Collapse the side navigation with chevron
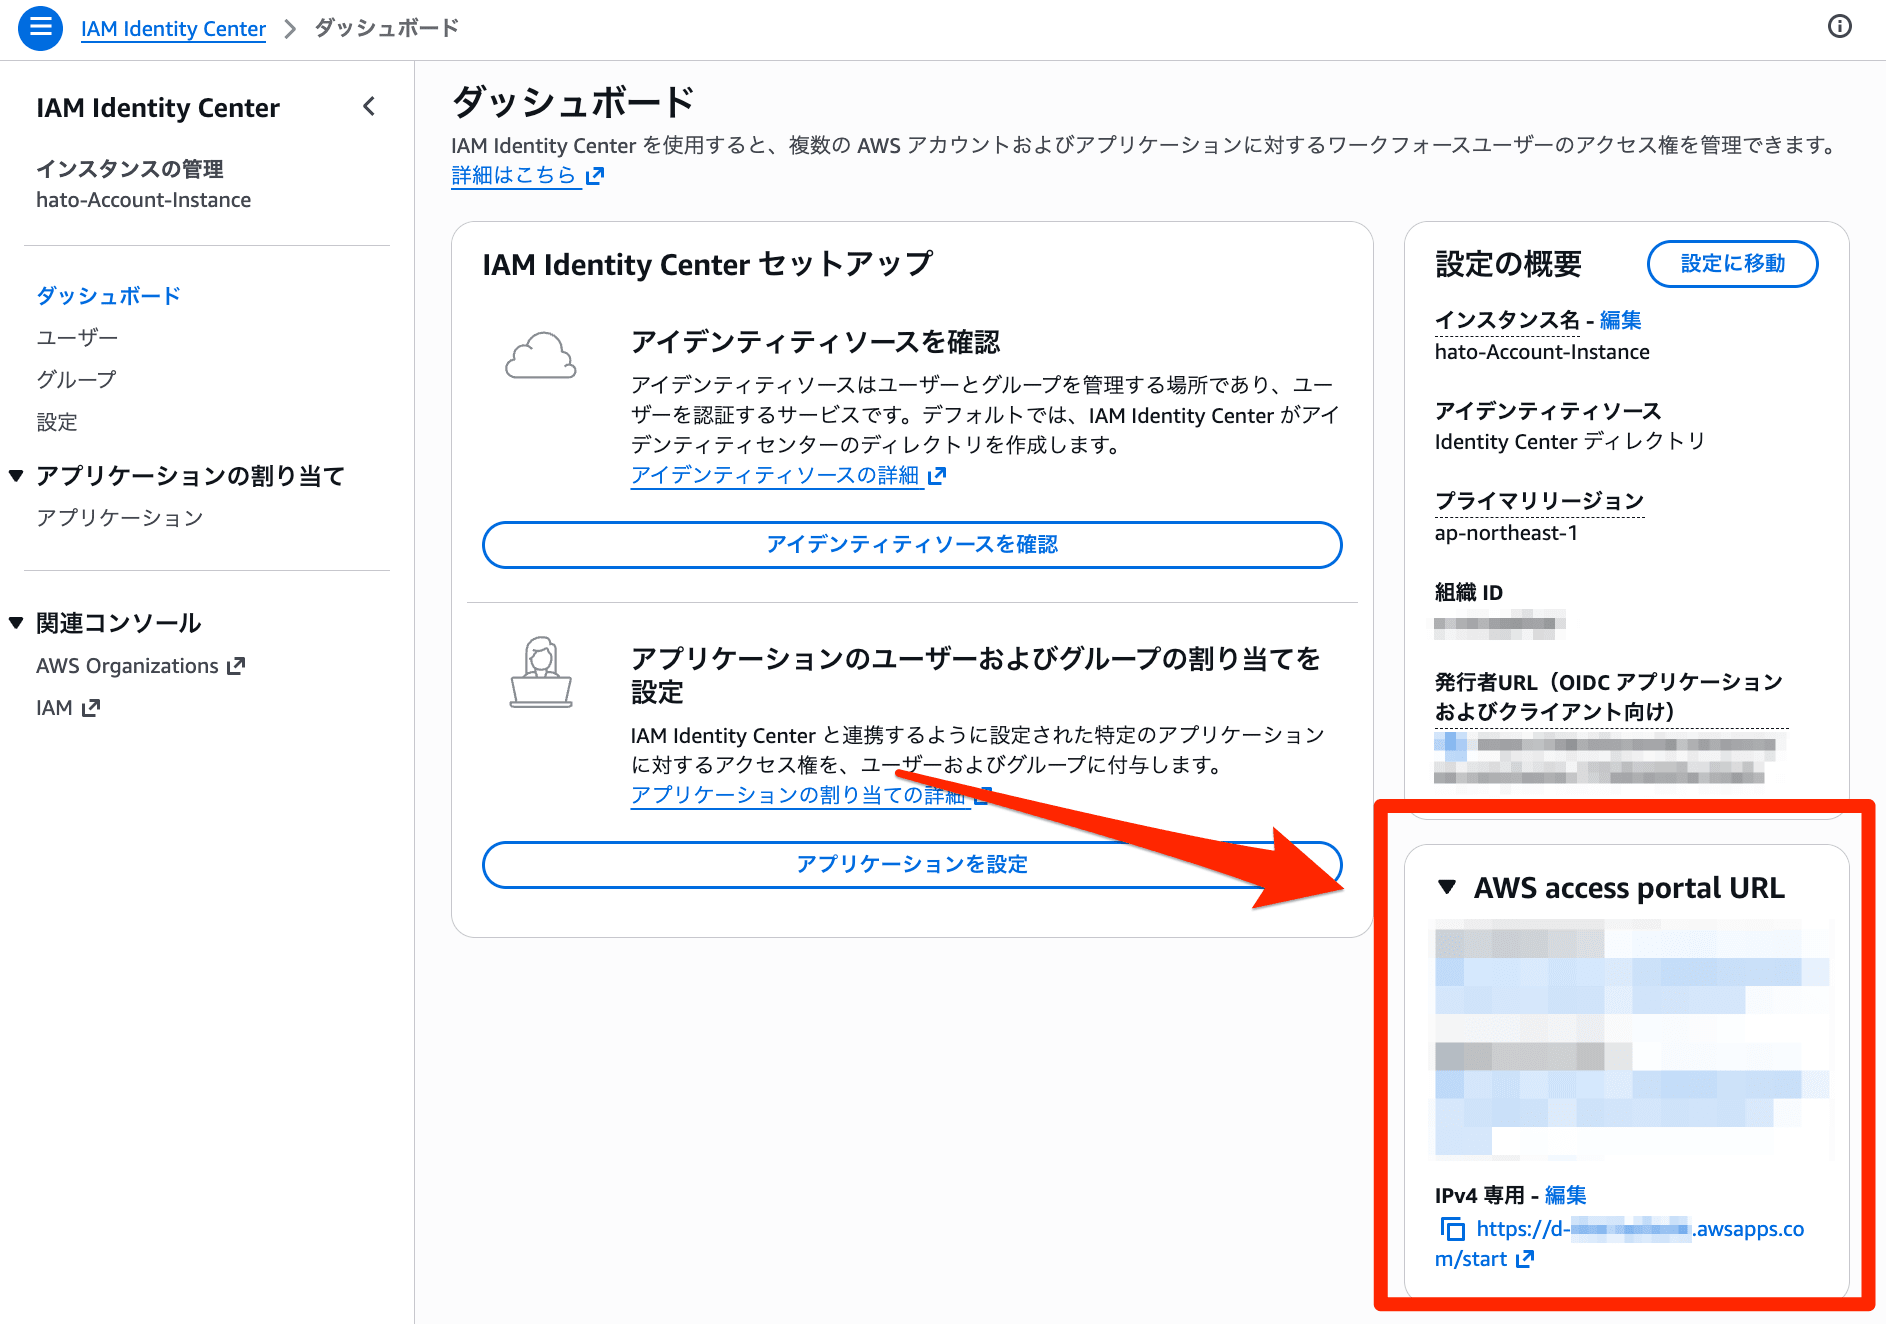This screenshot has width=1886, height=1324. [x=369, y=106]
